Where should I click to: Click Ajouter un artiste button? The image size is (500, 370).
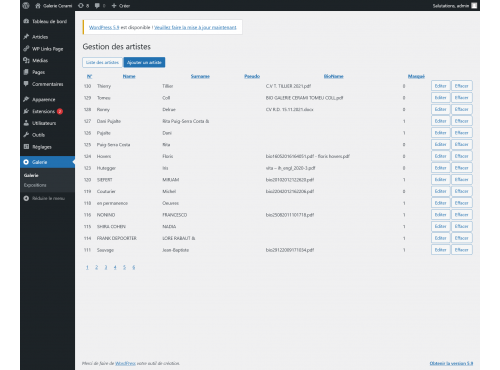144,62
